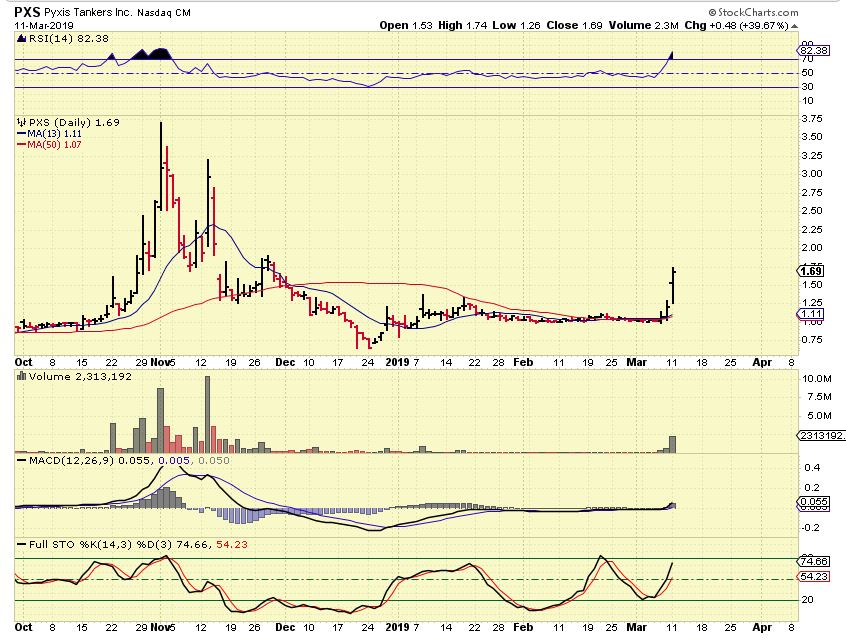Click the 54.23 stochastic tag on the right axis
This screenshot has width=846, height=640.
814,577
